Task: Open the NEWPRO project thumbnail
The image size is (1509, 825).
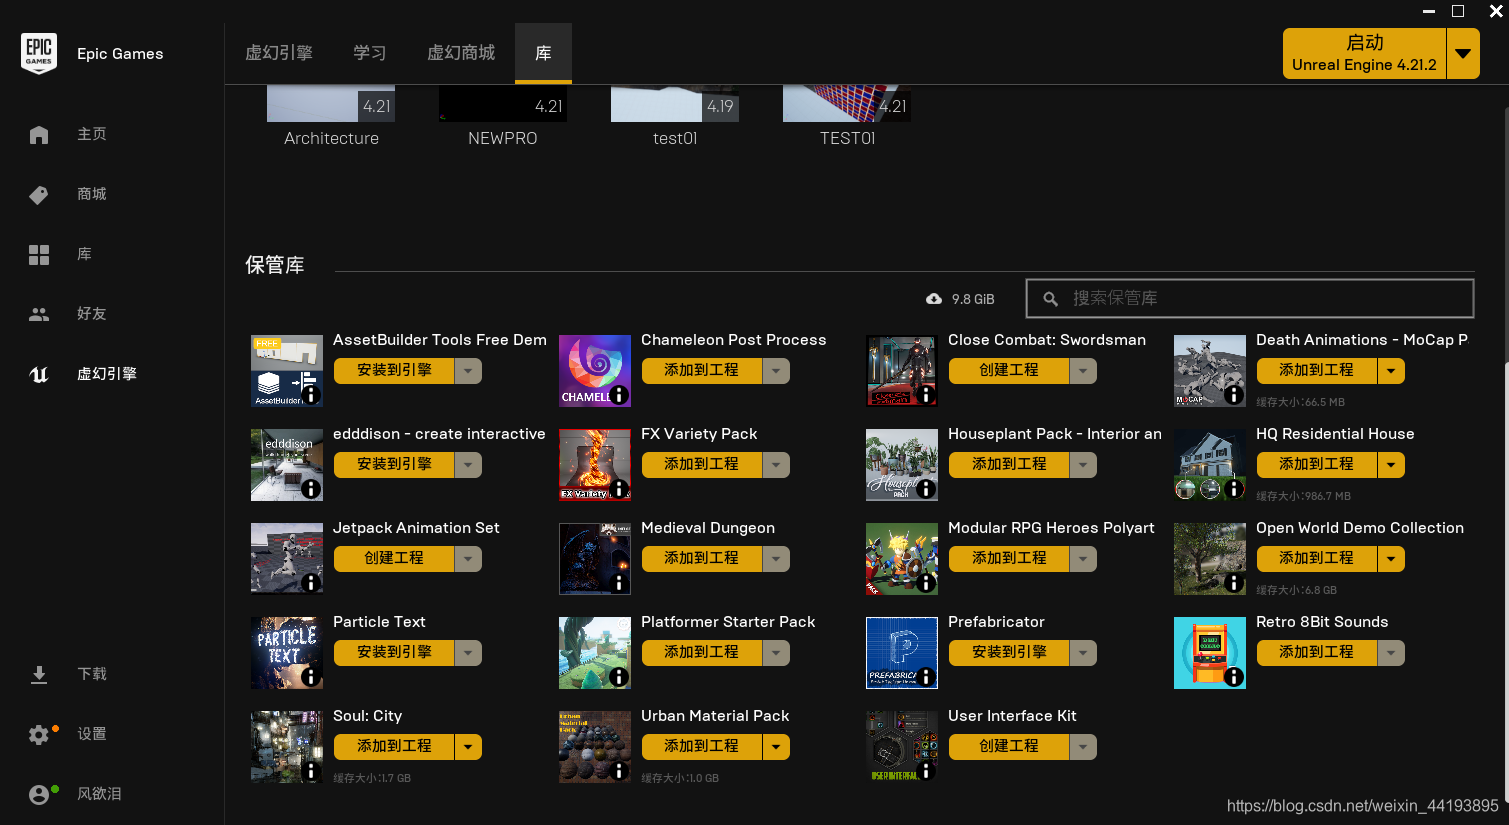Action: point(503,103)
